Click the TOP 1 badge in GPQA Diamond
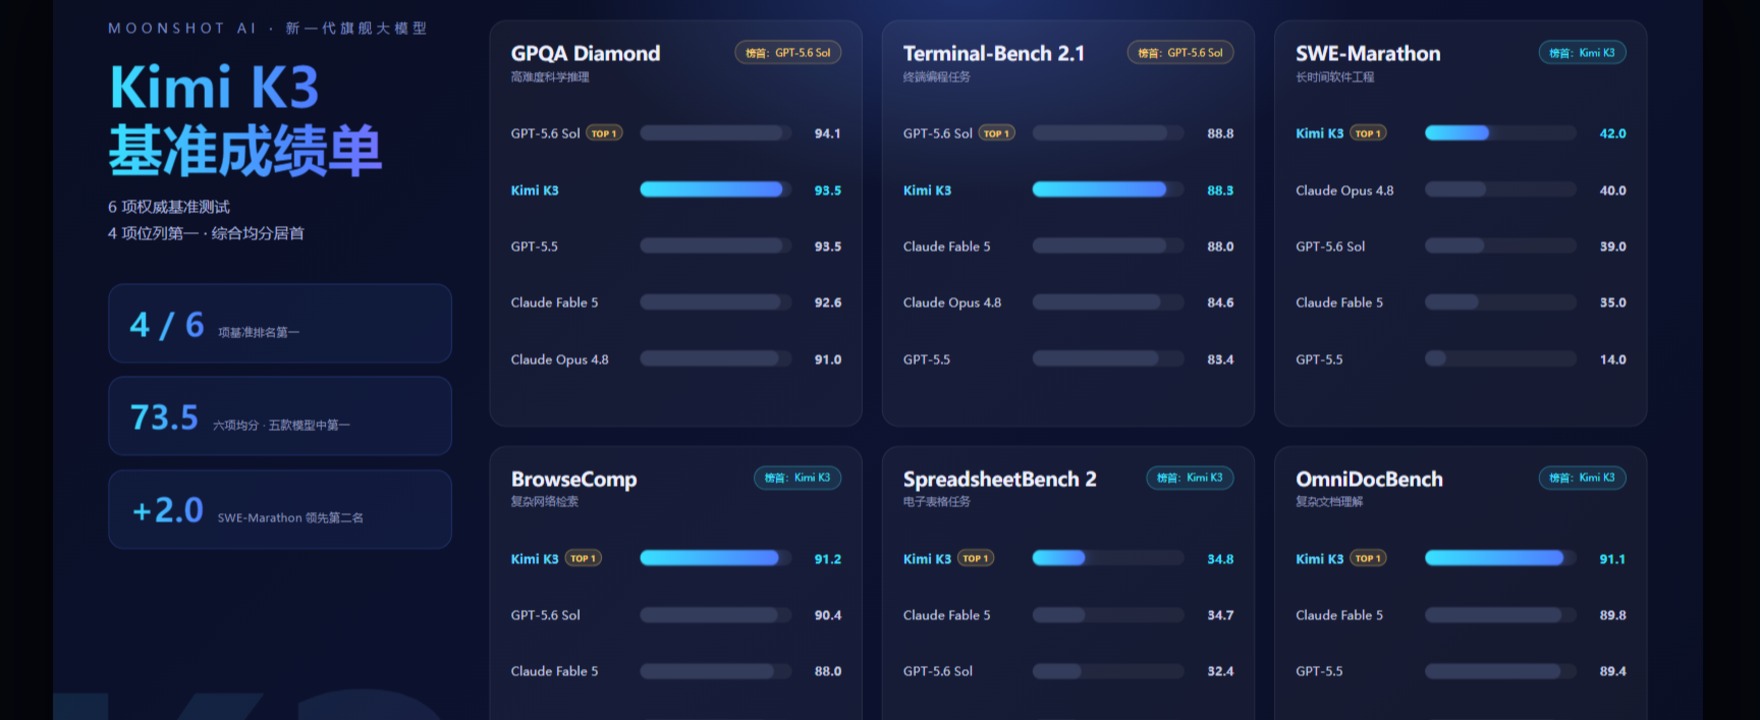 [604, 133]
